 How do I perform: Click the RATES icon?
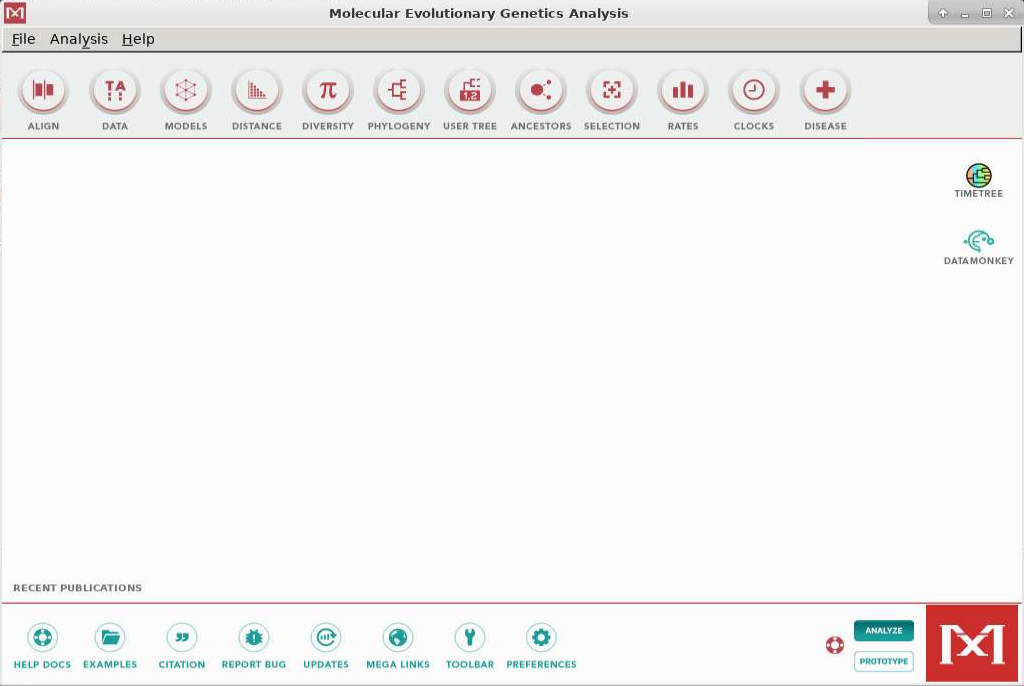[x=682, y=90]
